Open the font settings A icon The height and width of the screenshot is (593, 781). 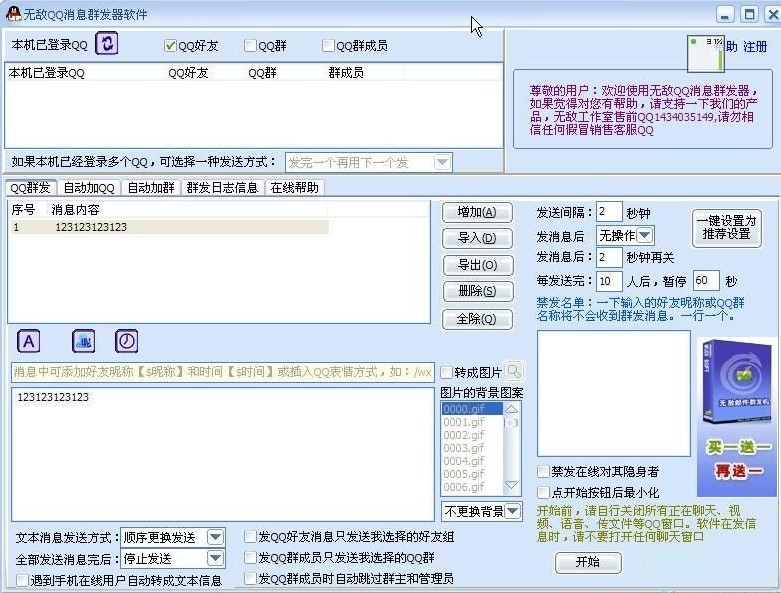coord(28,342)
